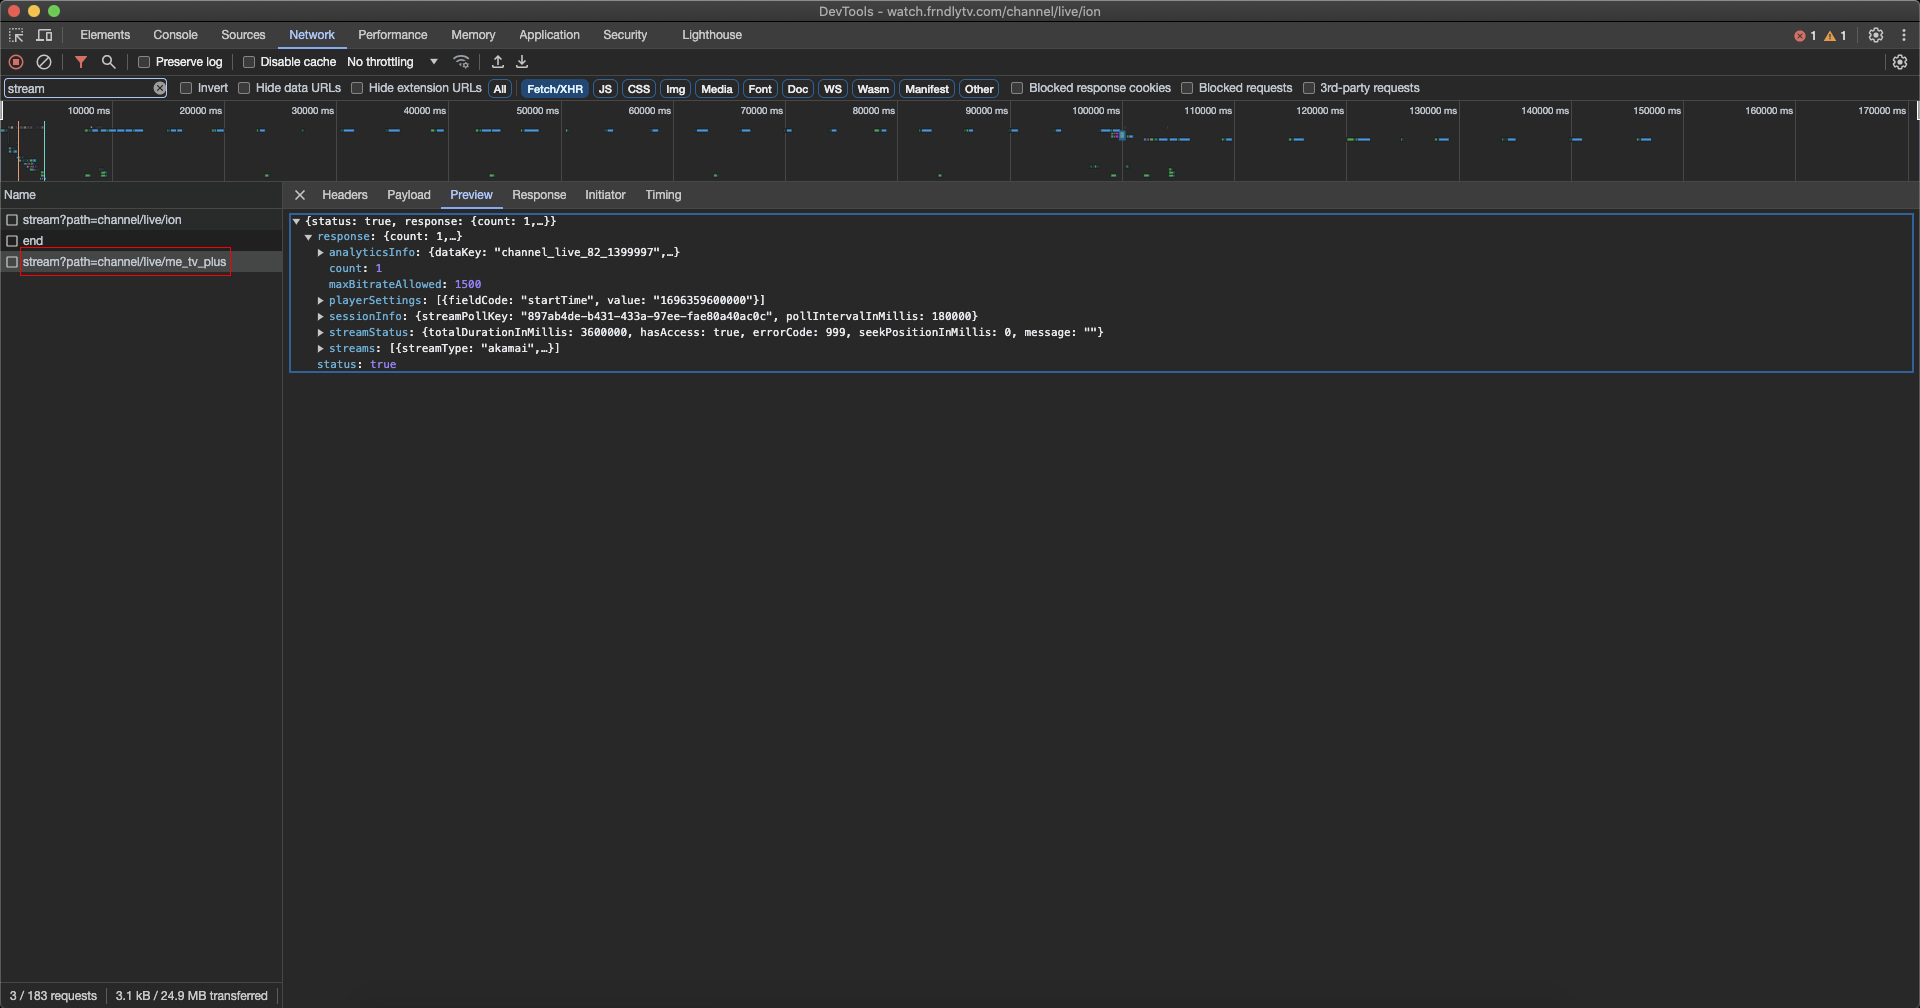Expand the analyticsInfo object
Image resolution: width=1920 pixels, height=1008 pixels.
[320, 253]
